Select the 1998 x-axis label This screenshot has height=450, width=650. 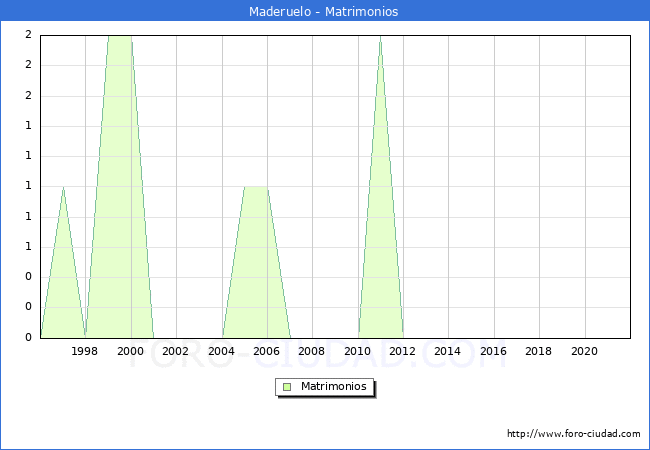click(85, 351)
